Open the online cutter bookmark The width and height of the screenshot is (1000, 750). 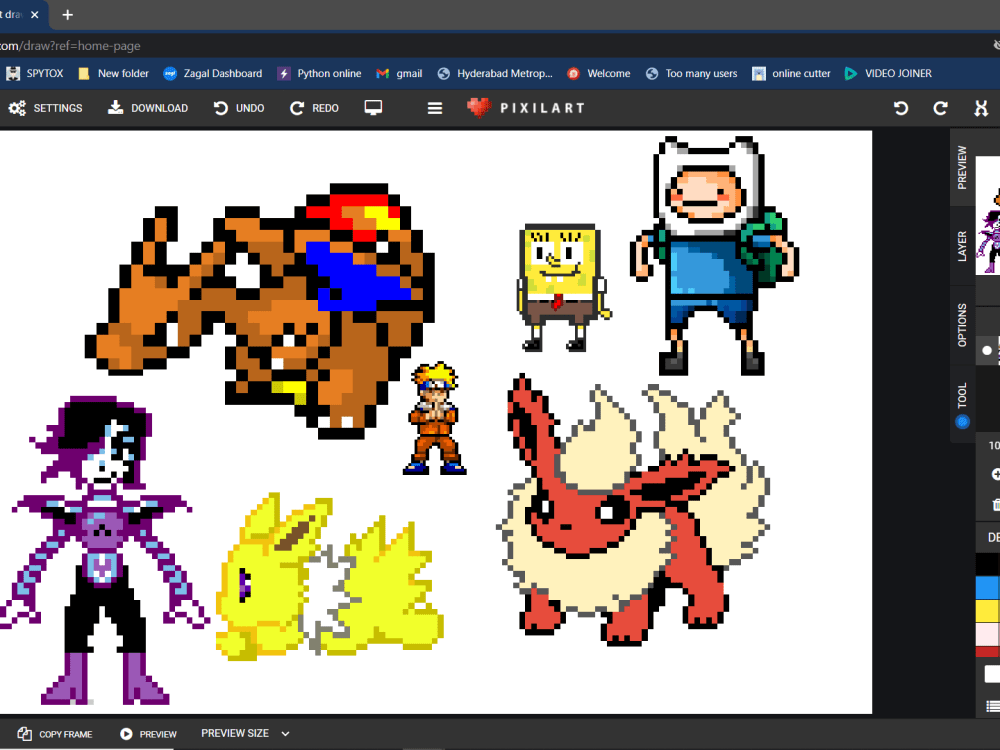pyautogui.click(x=791, y=73)
